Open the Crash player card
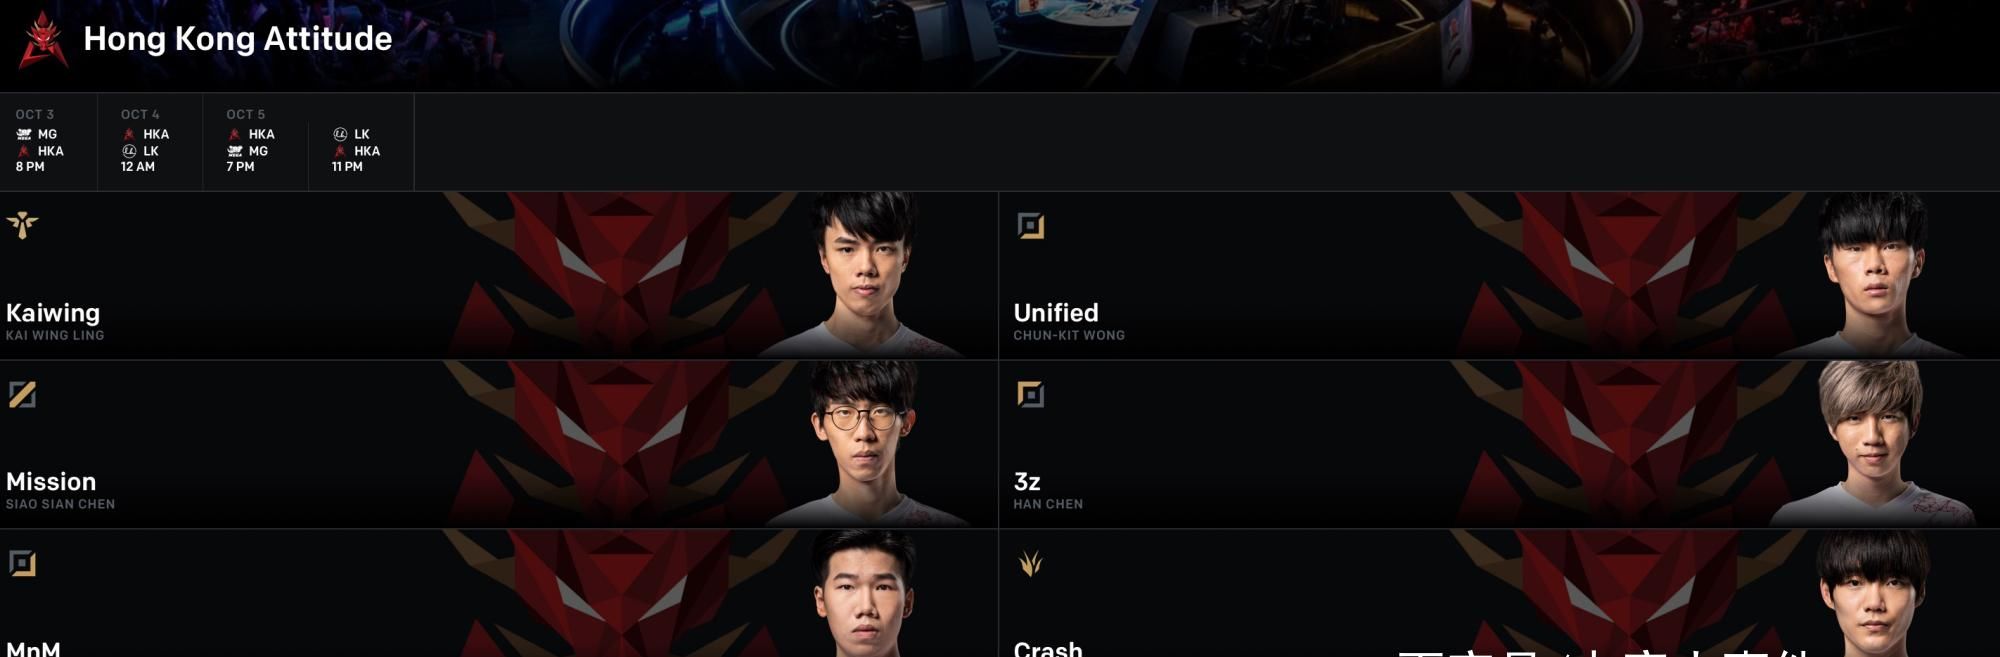 1499,593
